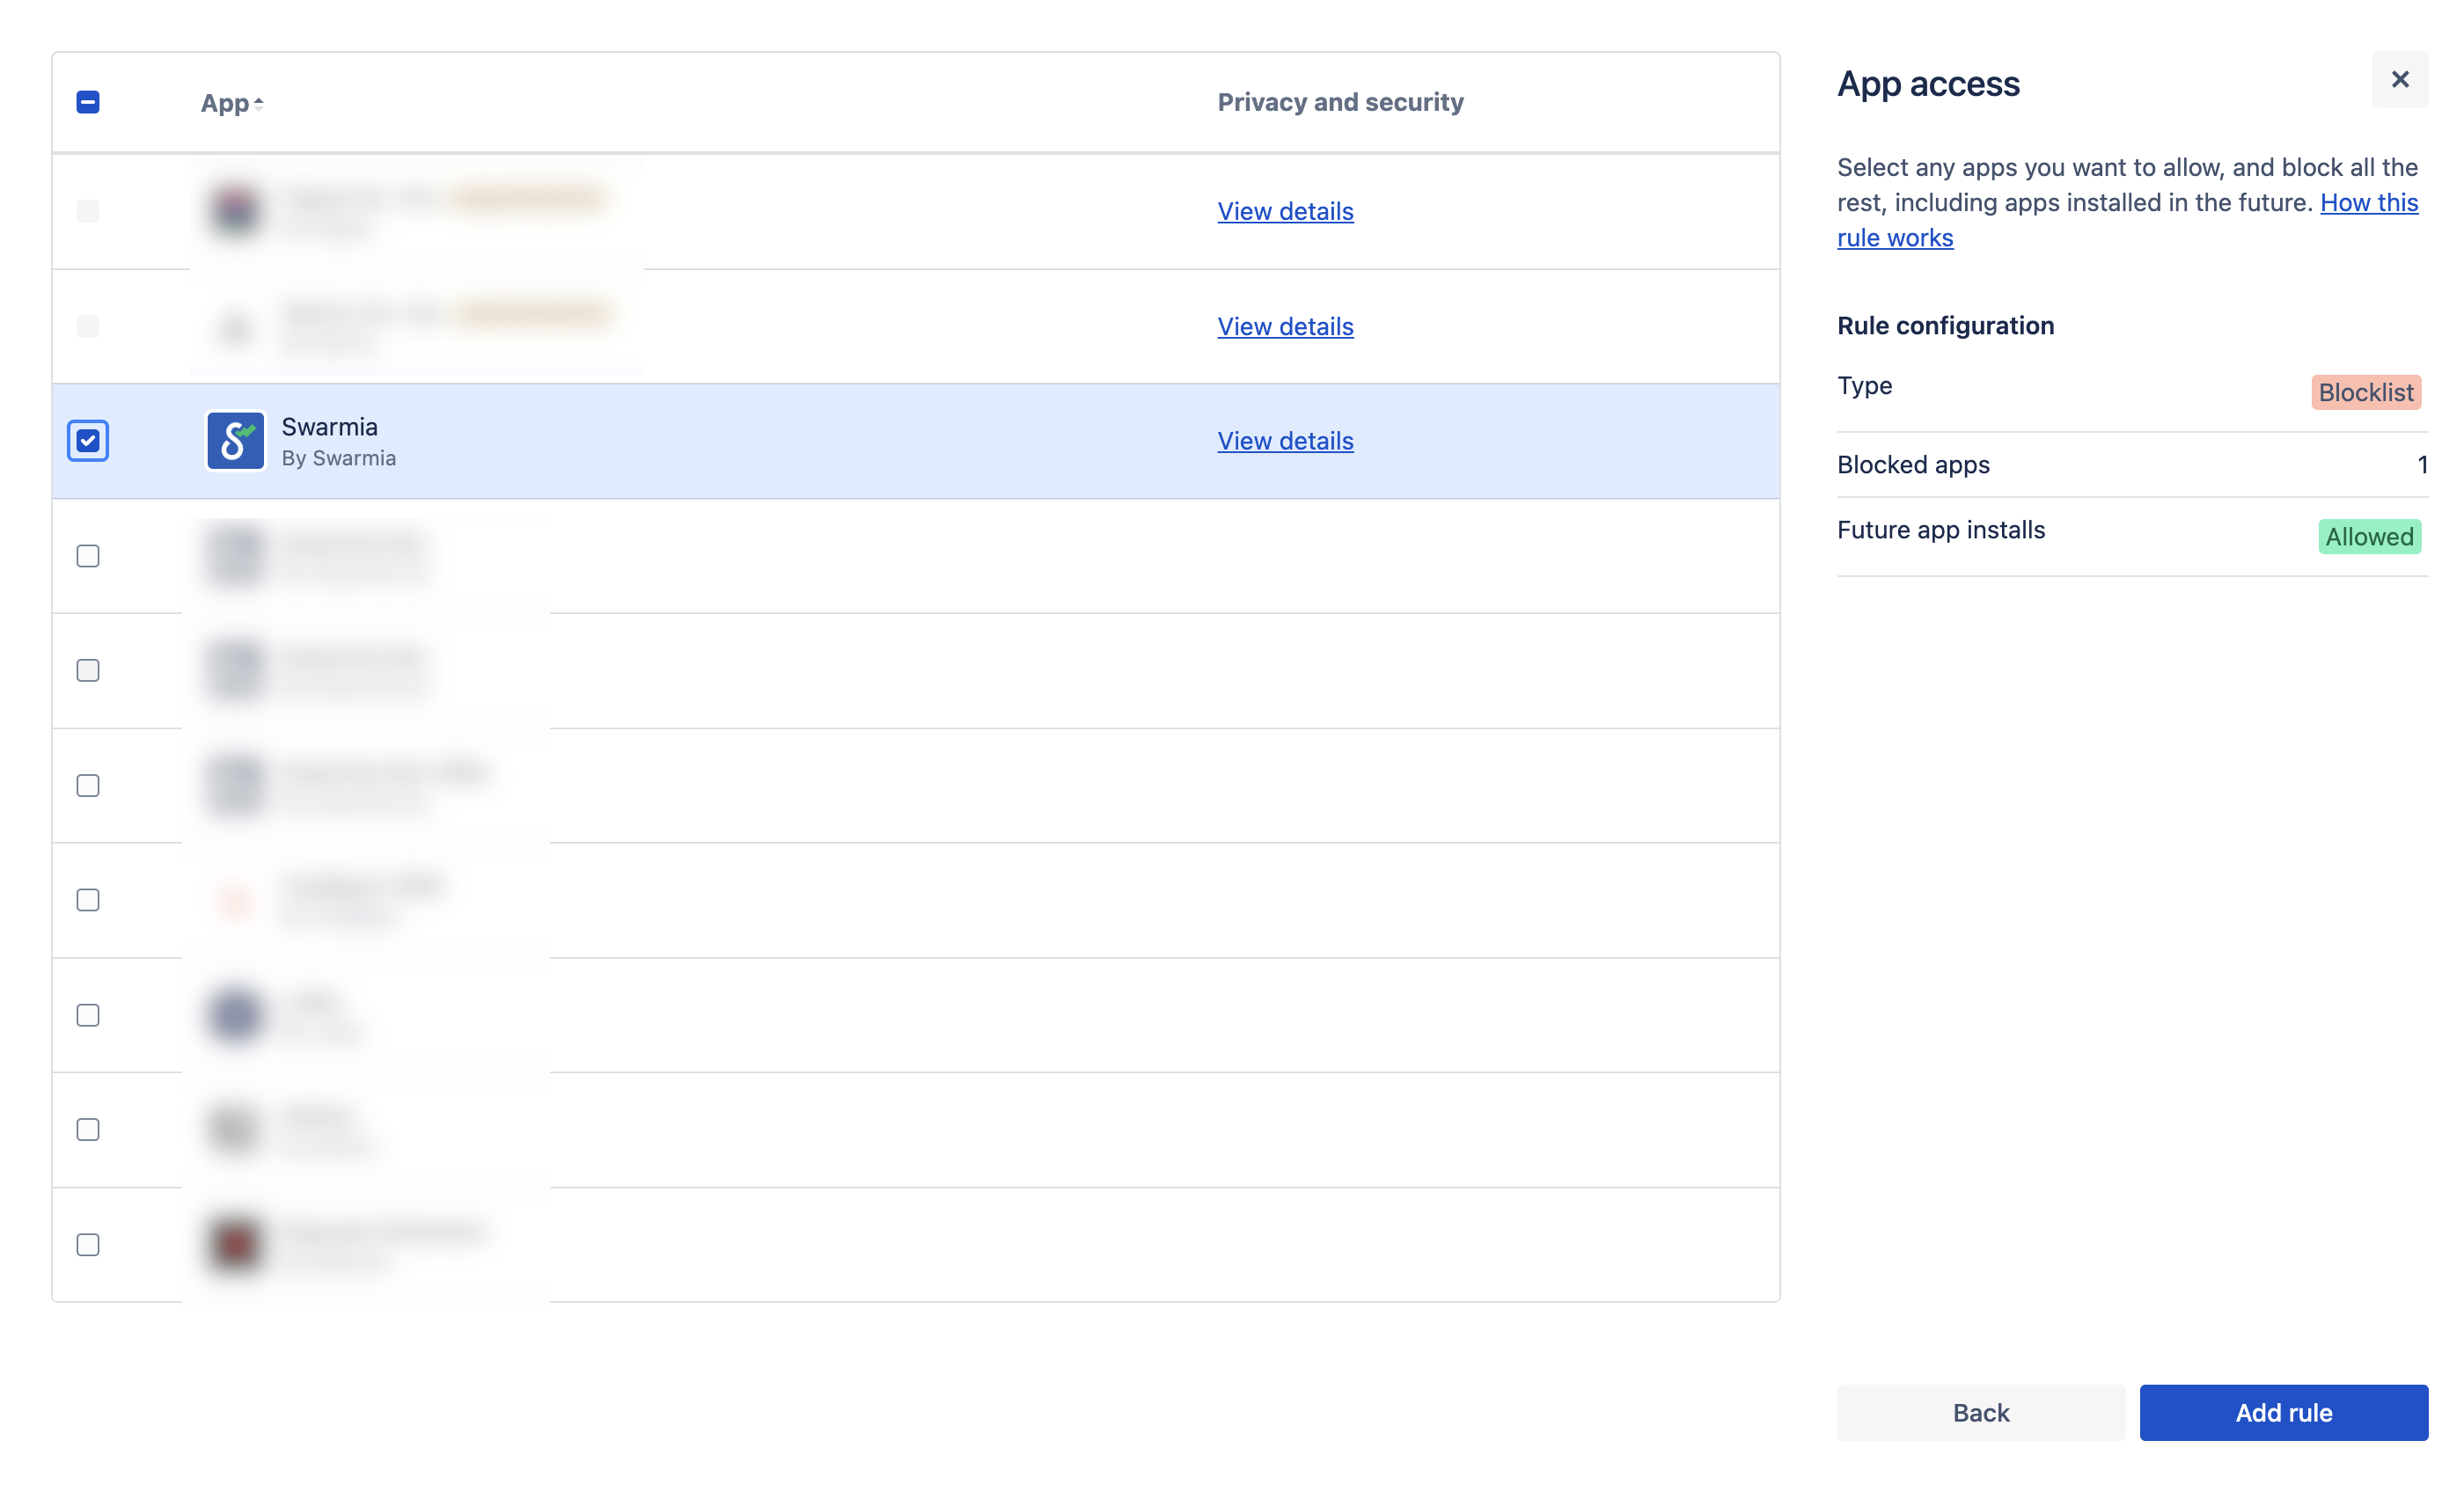Viewport: 2464px width, 1492px height.
Task: Open View details in first row
Action: pyautogui.click(x=1285, y=211)
